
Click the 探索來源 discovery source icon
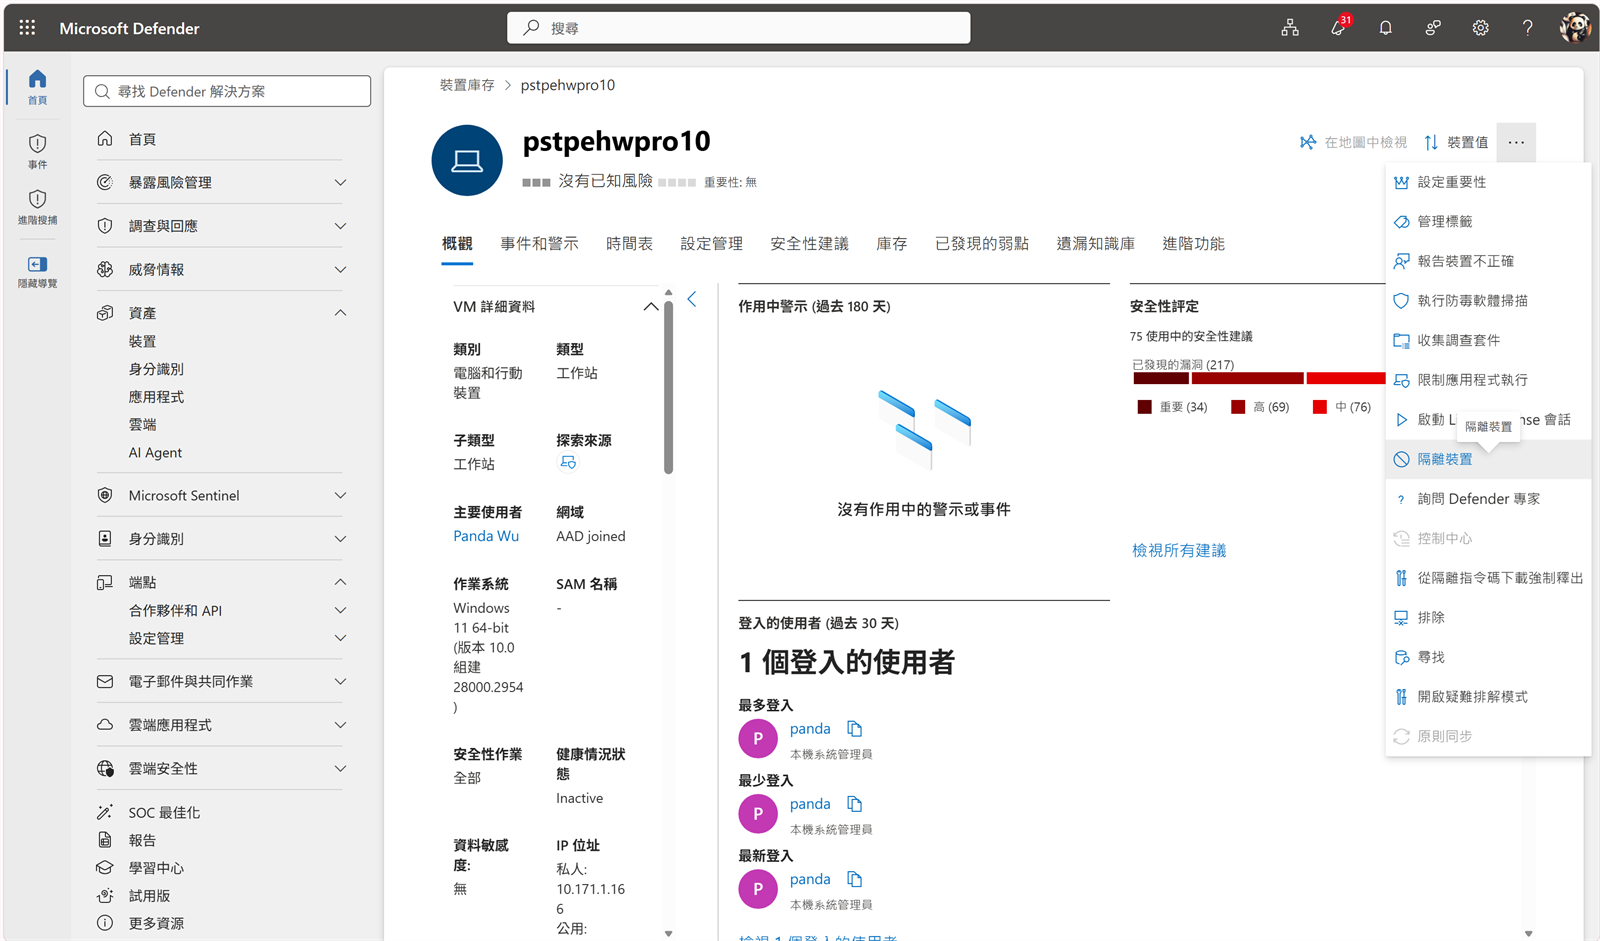[568, 462]
